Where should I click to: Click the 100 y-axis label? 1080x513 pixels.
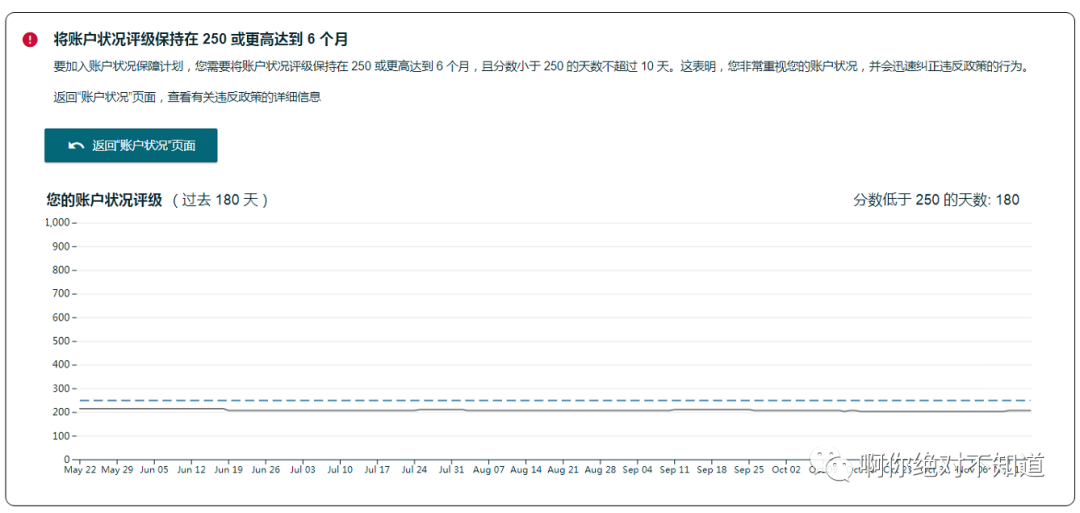(x=62, y=436)
